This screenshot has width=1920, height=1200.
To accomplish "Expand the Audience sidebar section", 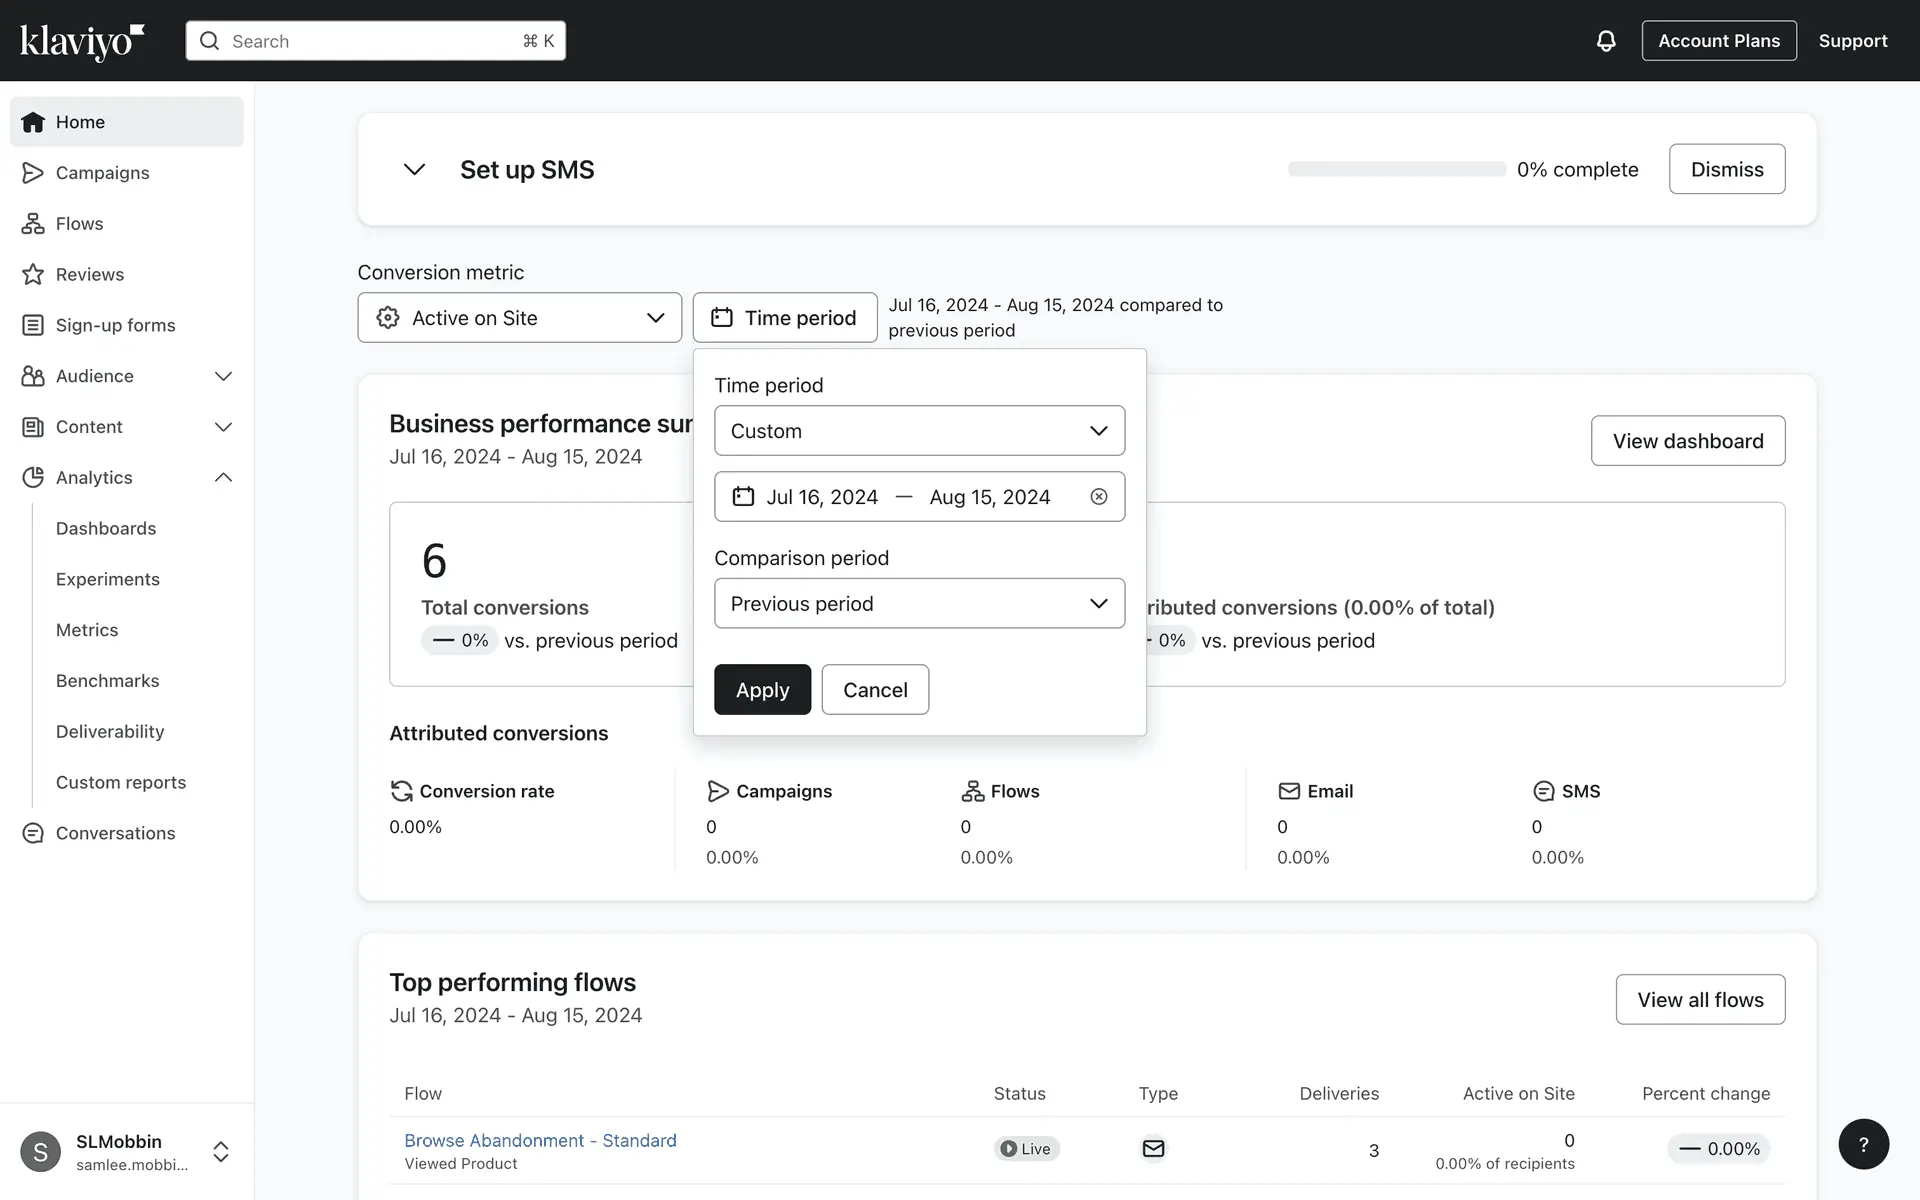I will point(223,377).
